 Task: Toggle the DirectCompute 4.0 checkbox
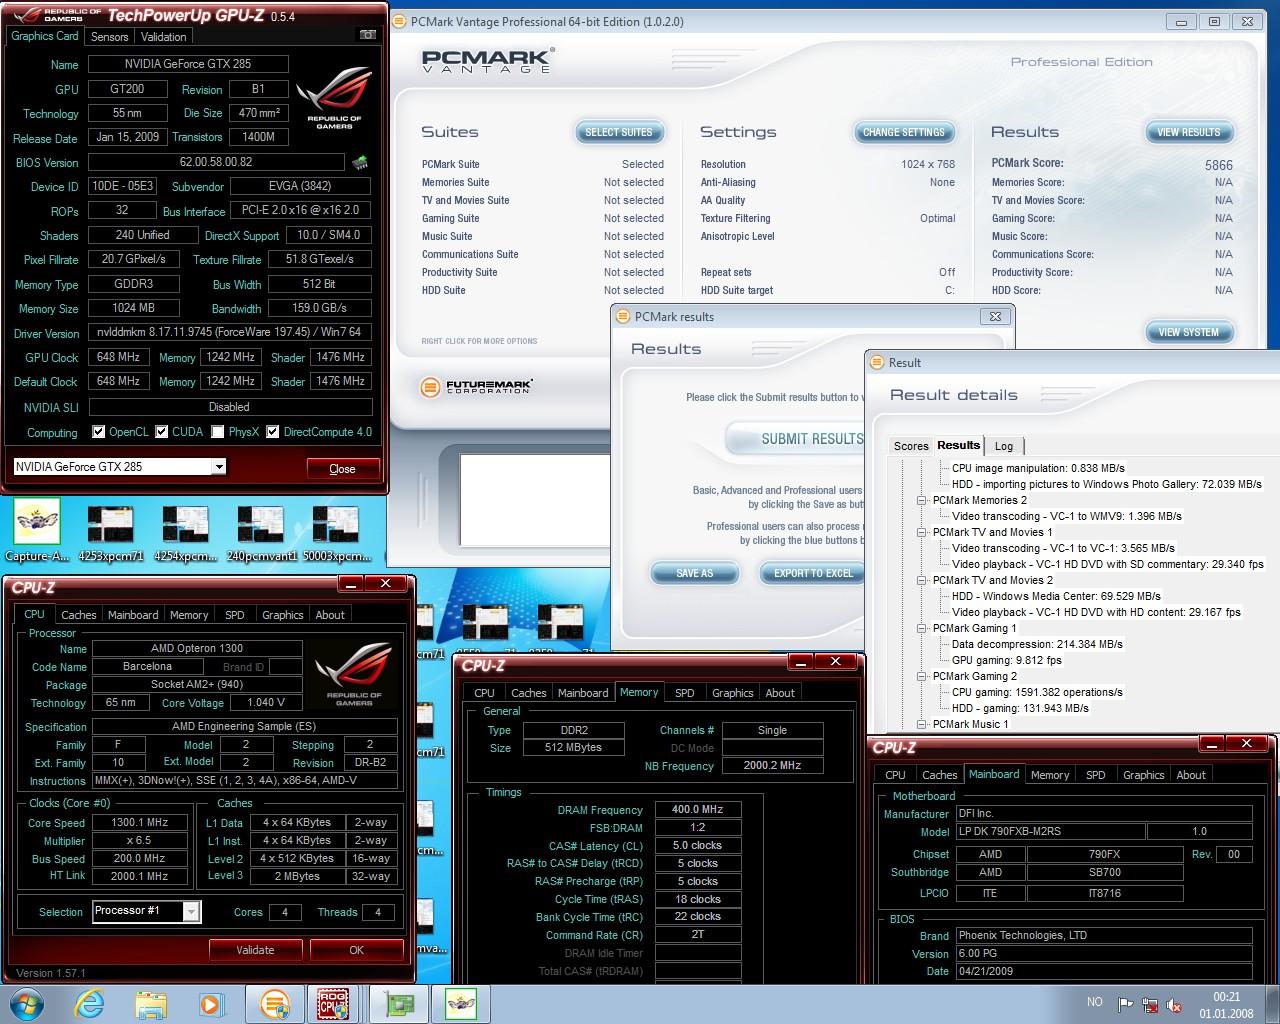pyautogui.click(x=273, y=432)
